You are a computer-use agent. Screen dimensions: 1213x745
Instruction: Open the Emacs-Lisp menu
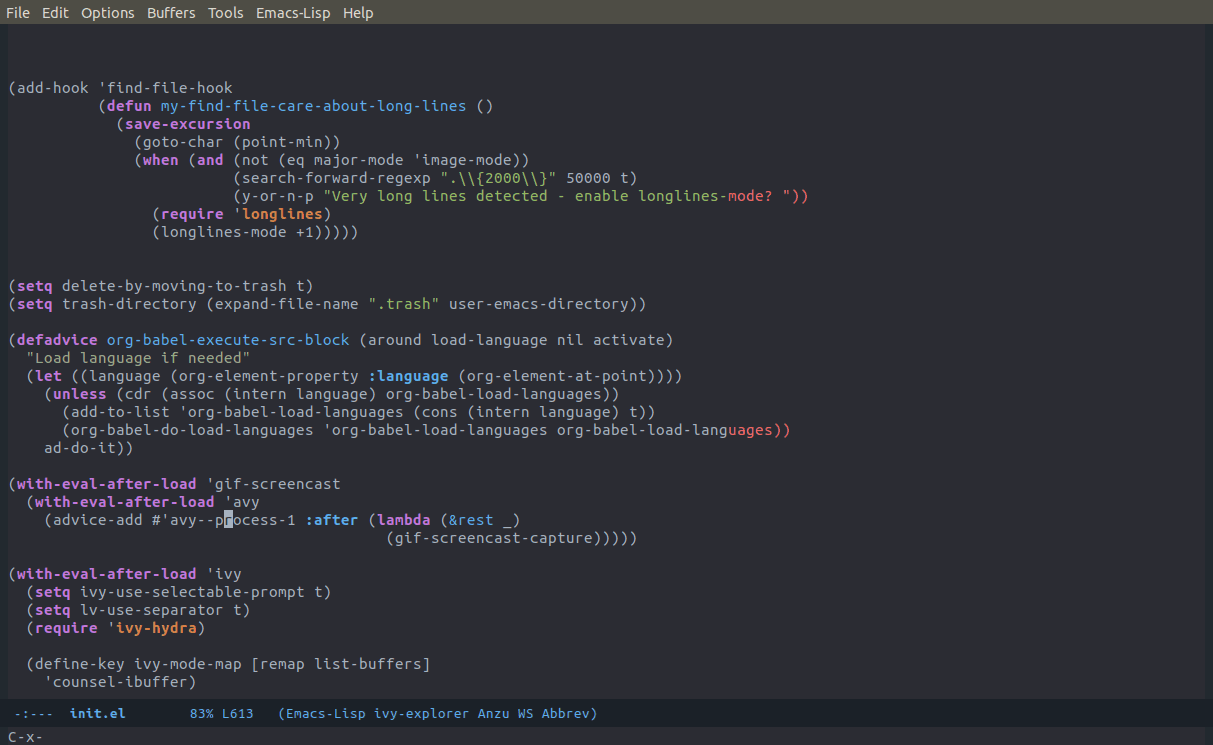[294, 13]
